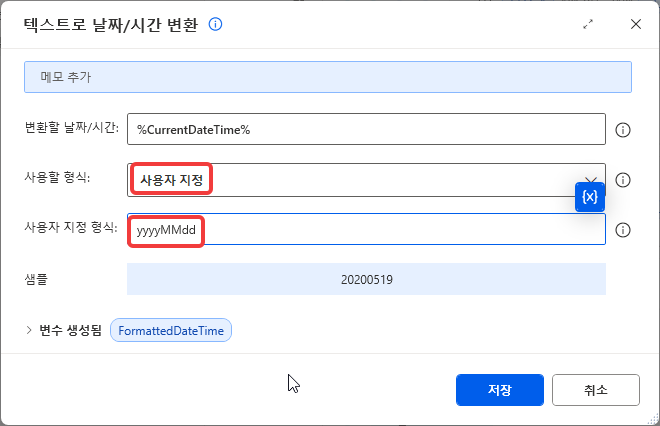Expand the 변수 생성됨 section
This screenshot has height=426, width=660.
point(29,330)
